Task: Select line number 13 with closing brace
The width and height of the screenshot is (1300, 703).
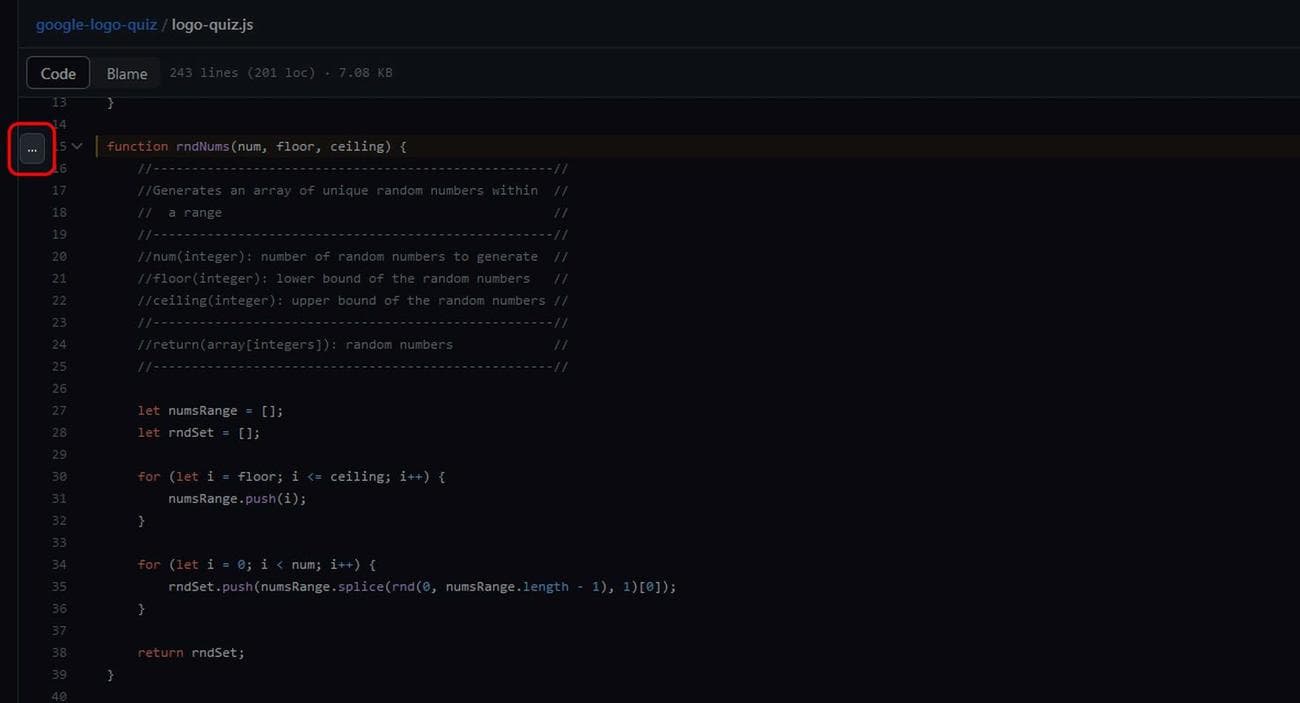Action: 59,102
